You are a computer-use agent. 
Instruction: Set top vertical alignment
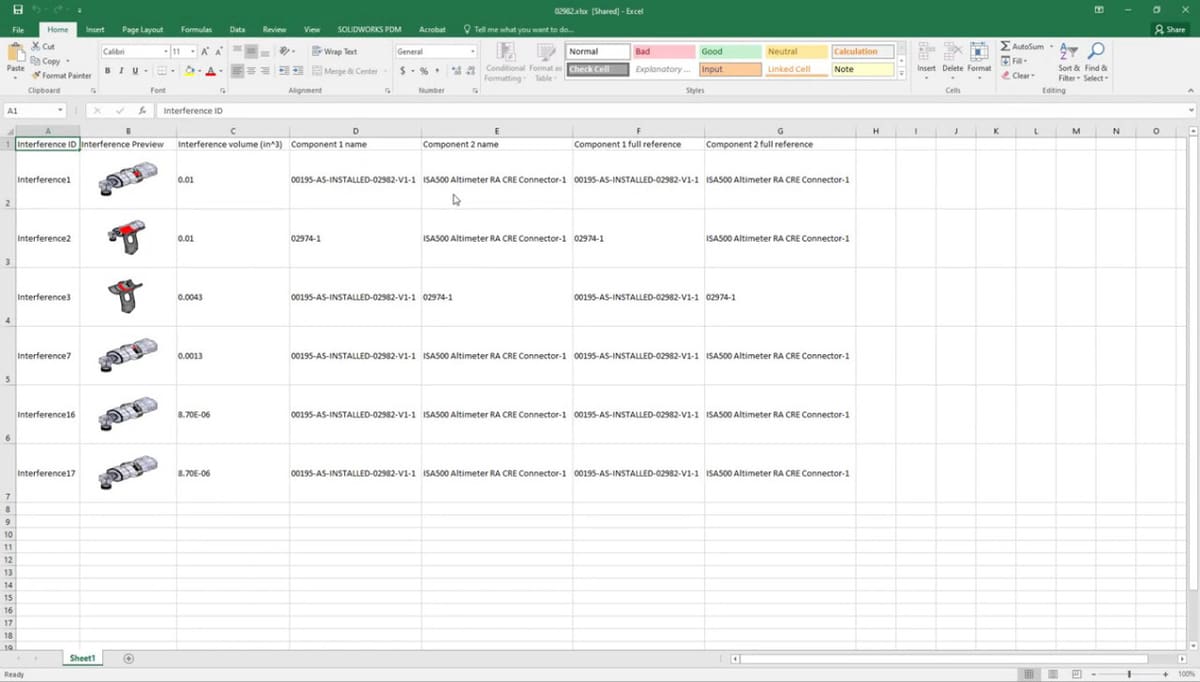tap(237, 51)
